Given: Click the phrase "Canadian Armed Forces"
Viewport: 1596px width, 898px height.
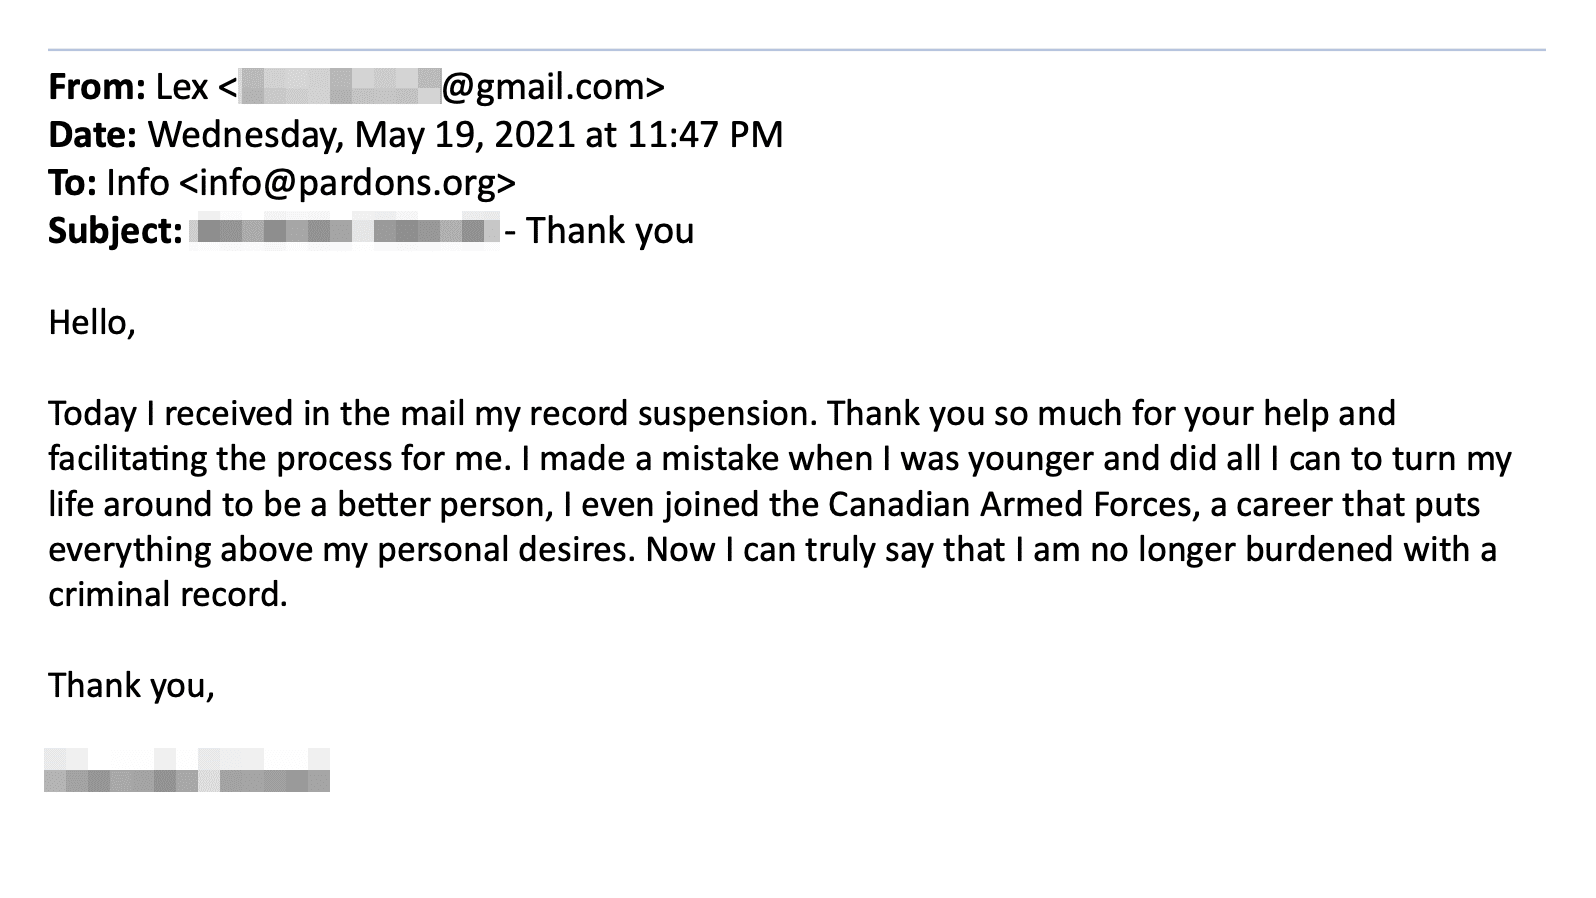Looking at the screenshot, I should 1012,504.
